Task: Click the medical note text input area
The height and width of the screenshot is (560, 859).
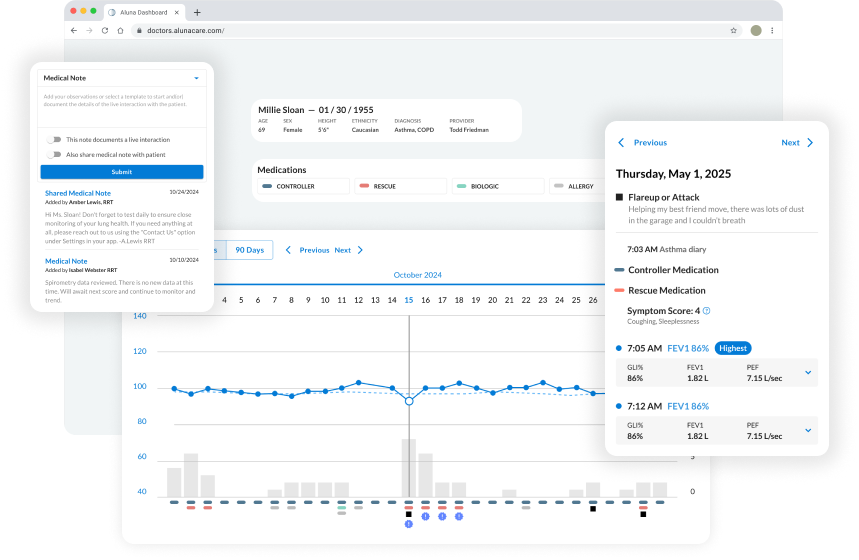Action: (x=122, y=108)
